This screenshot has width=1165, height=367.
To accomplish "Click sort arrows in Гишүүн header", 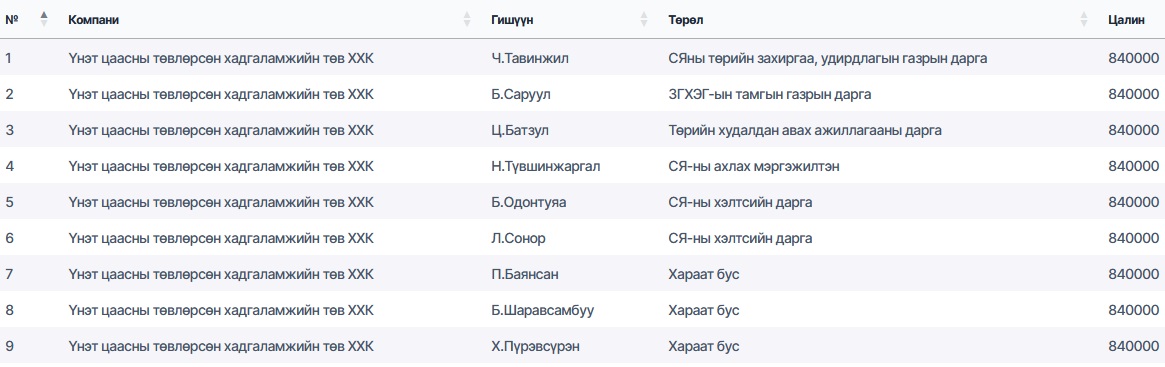I will [x=643, y=19].
